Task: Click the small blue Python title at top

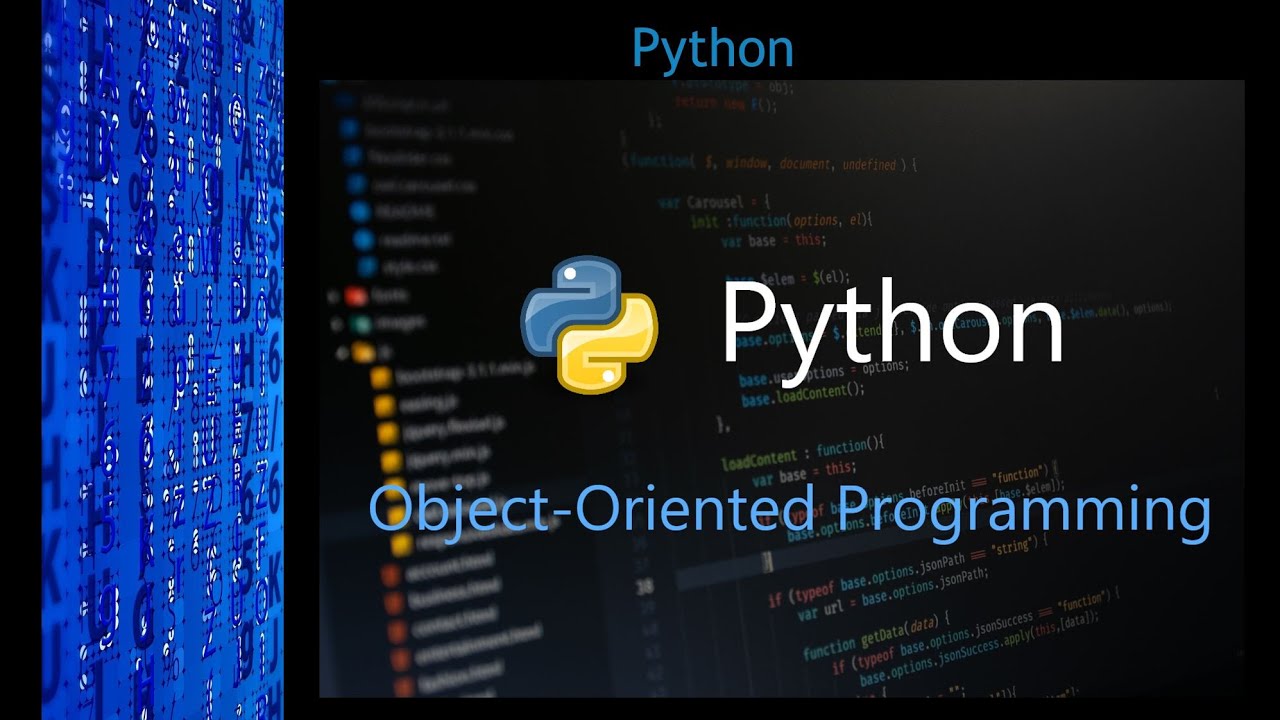Action: 713,49
